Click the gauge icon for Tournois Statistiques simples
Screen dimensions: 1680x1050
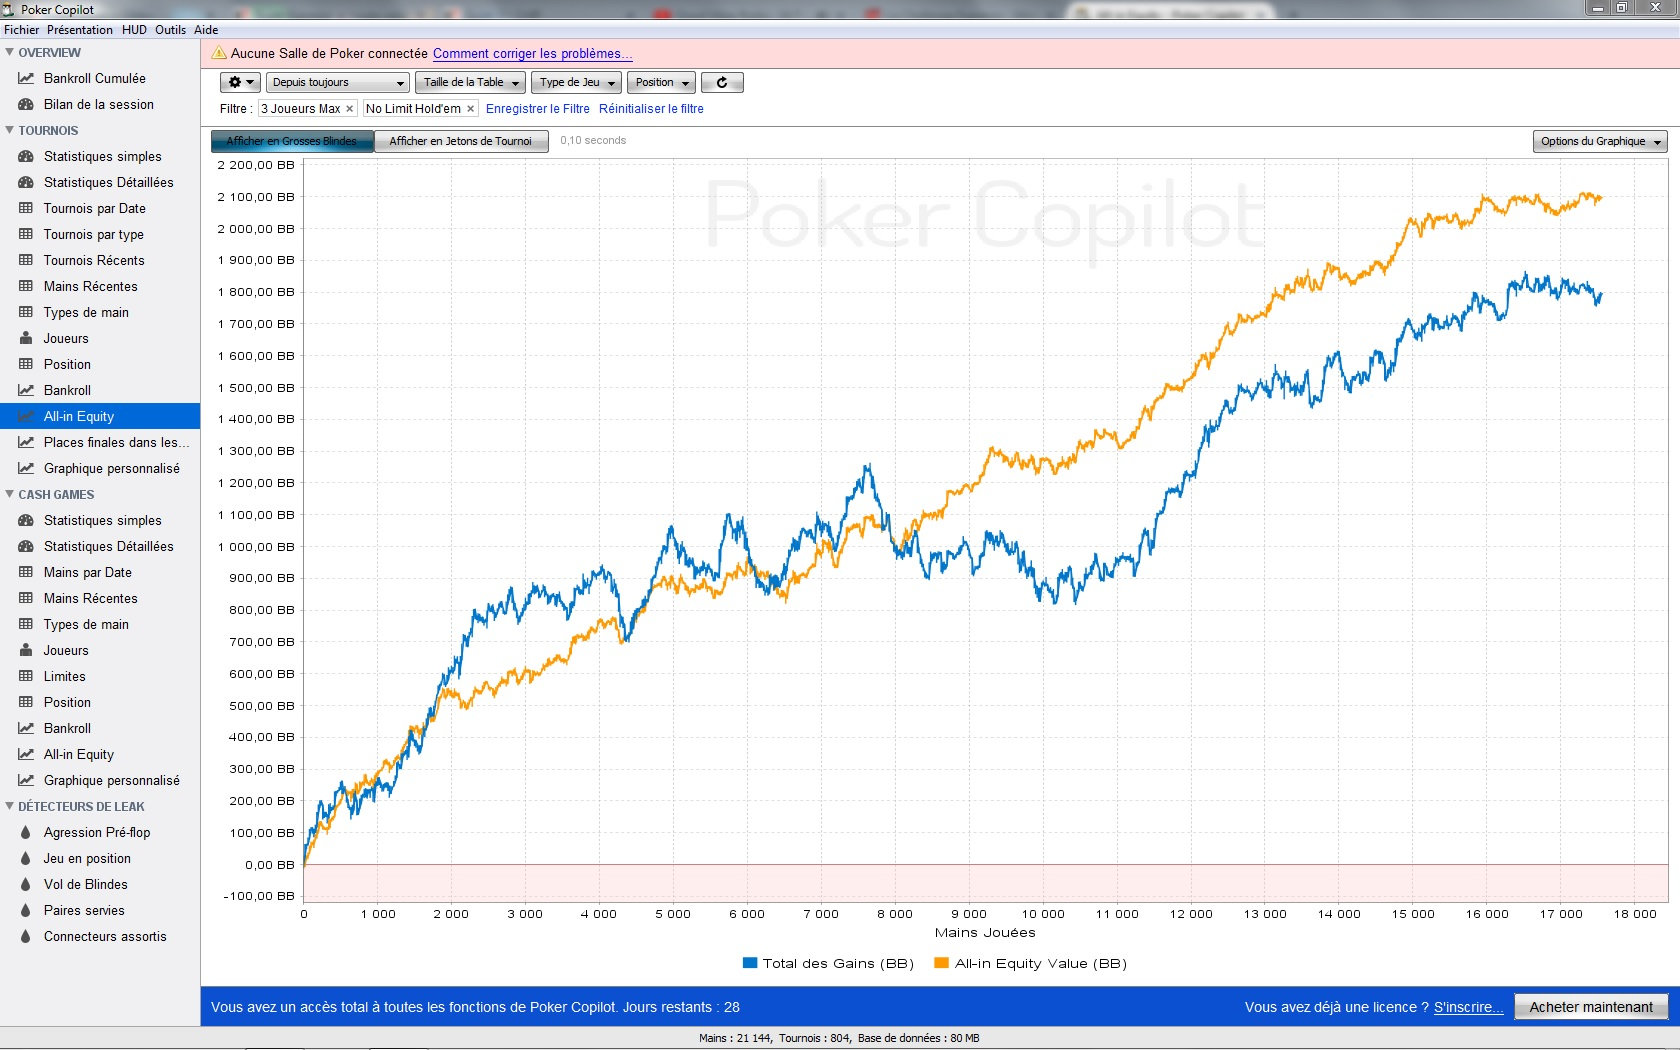pos(26,156)
